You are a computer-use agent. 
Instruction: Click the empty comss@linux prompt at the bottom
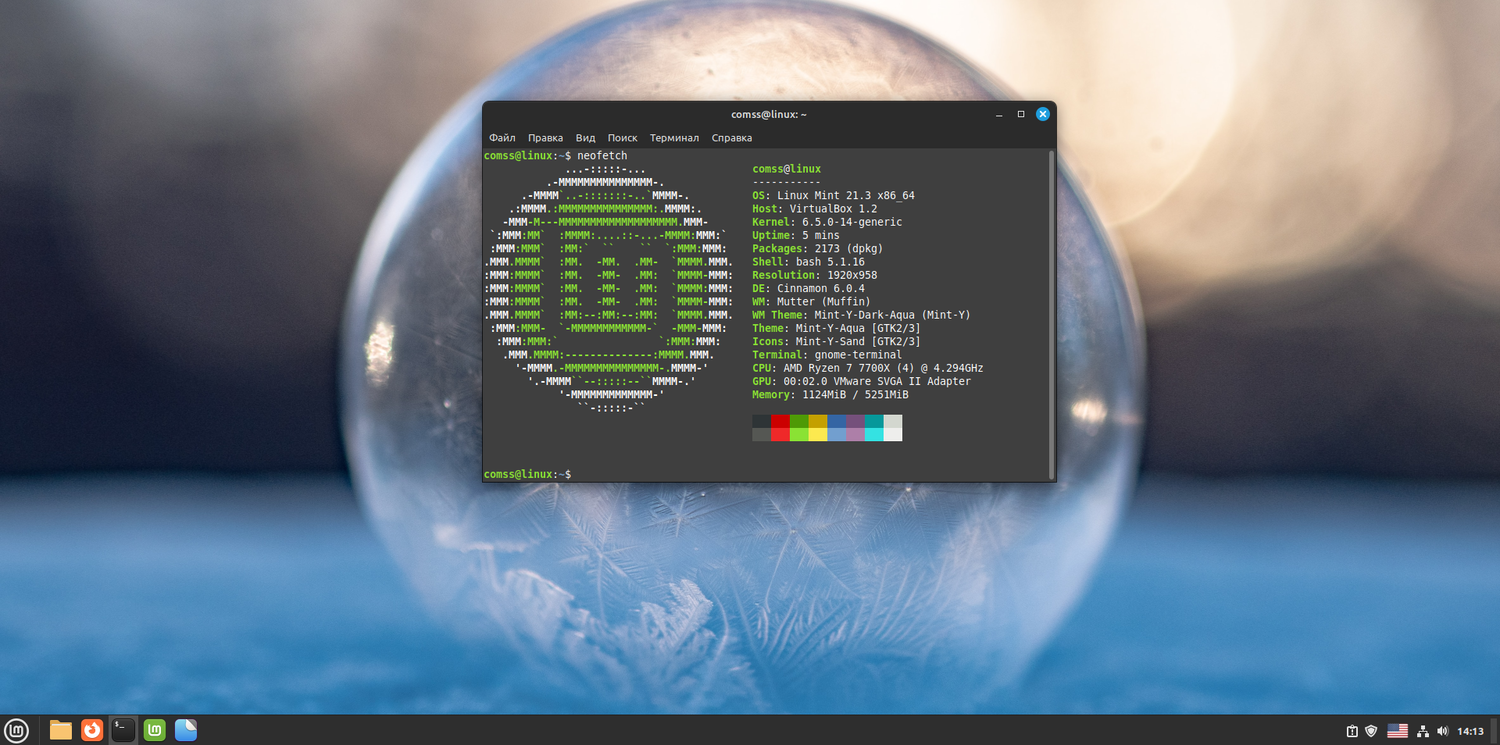527,474
